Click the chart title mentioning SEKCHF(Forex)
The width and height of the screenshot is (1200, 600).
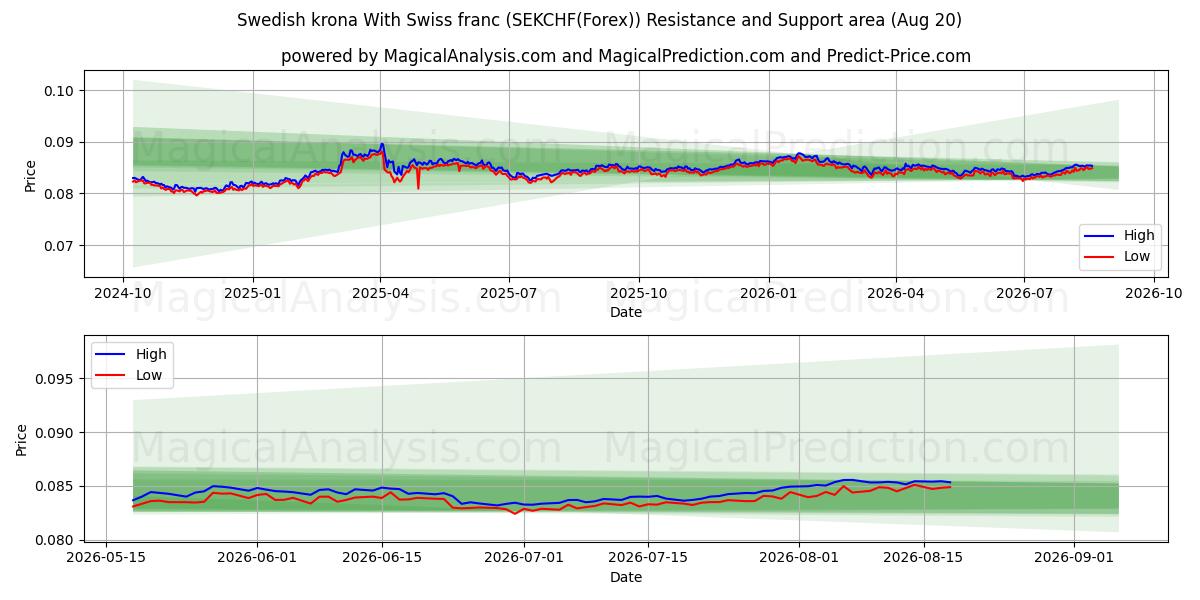[599, 20]
